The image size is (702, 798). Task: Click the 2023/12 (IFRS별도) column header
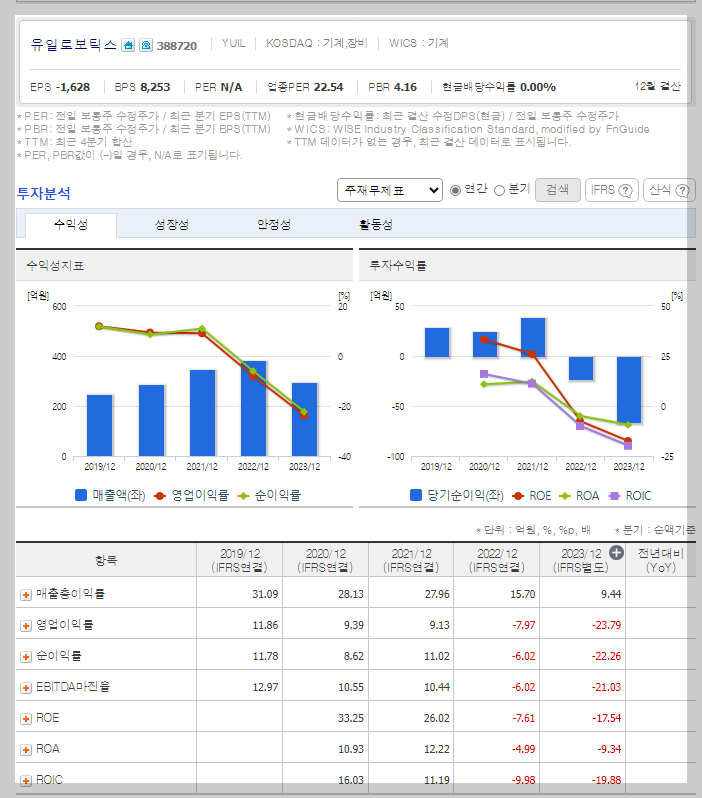click(x=581, y=560)
